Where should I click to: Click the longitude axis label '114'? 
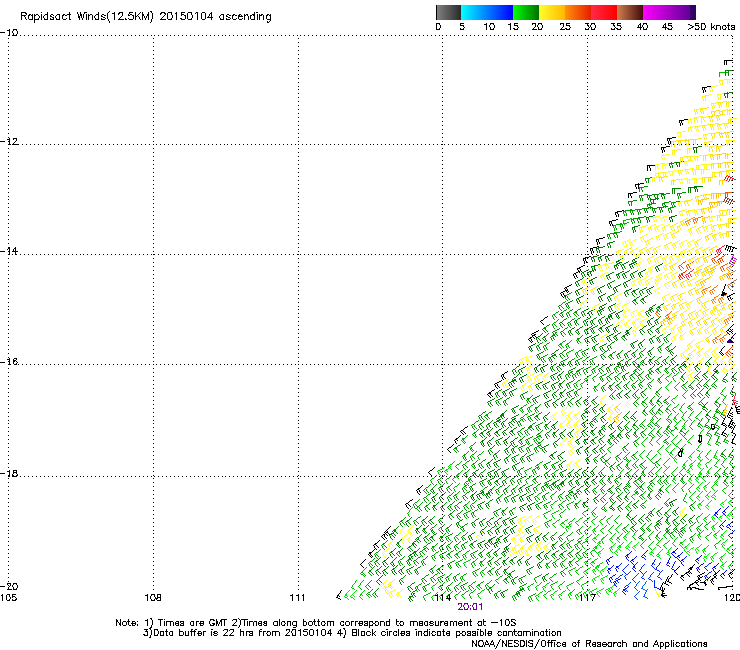[442, 598]
